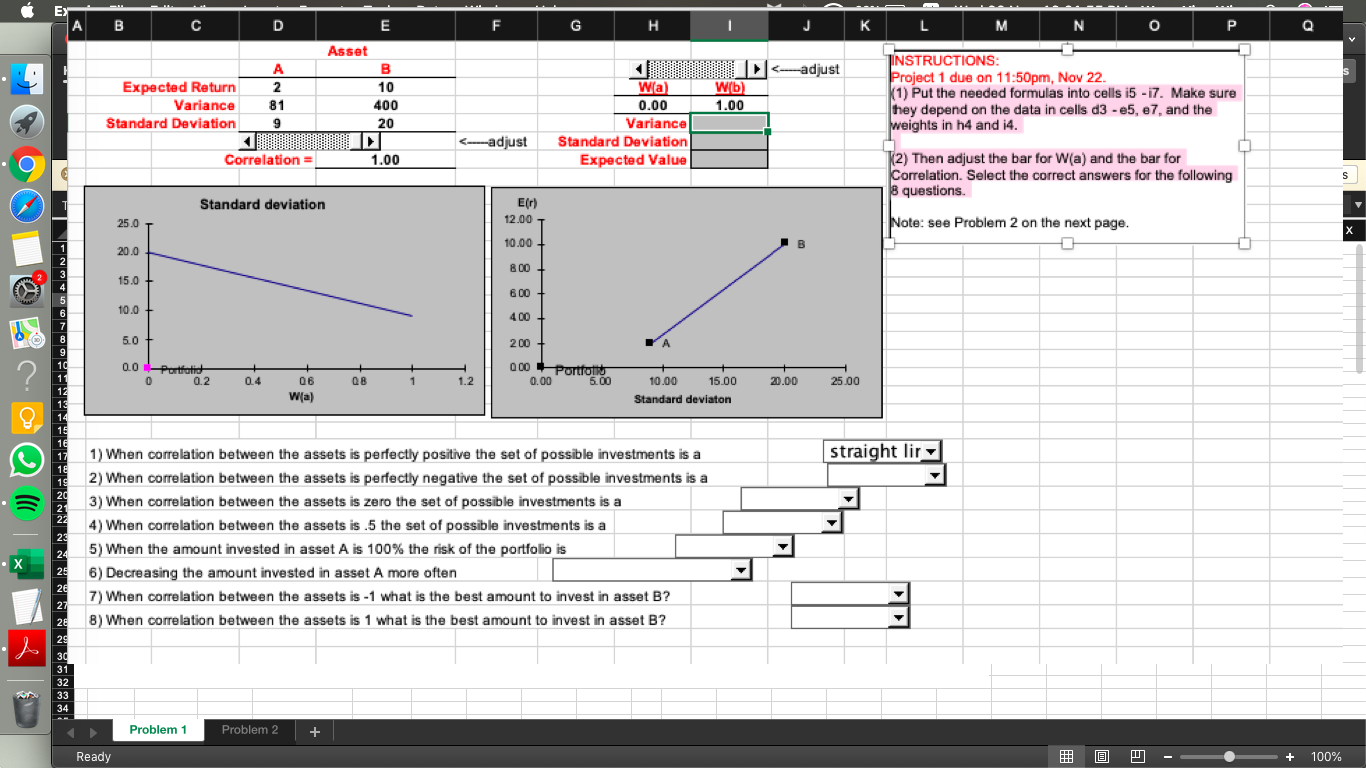Viewport: 1366px width, 768px height.
Task: Select row 33 header
Action: pos(63,695)
